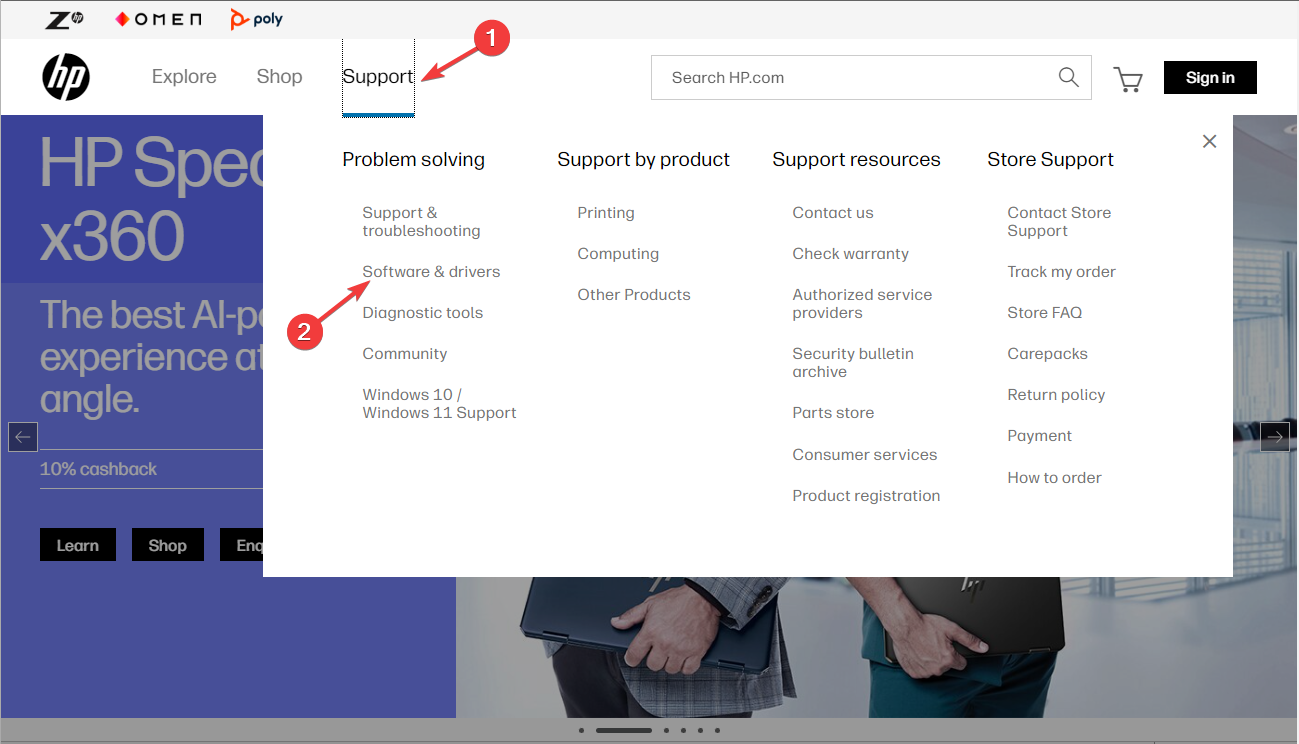
Task: Click the 10% cashback text
Action: pyautogui.click(x=98, y=469)
